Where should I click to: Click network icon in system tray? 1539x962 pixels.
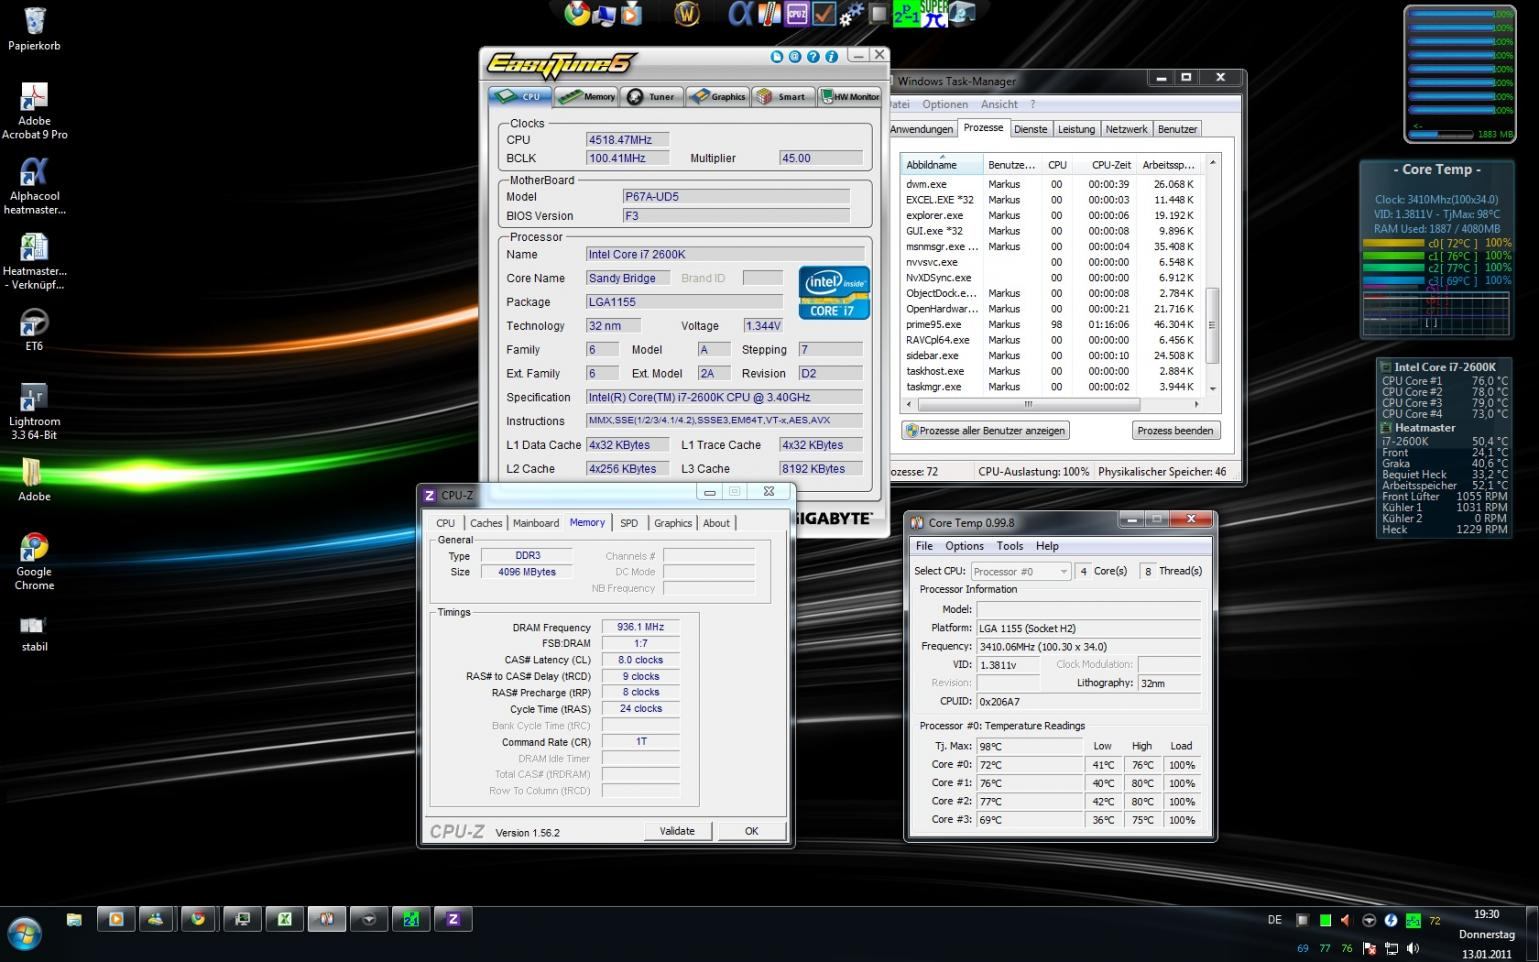pyautogui.click(x=1392, y=948)
